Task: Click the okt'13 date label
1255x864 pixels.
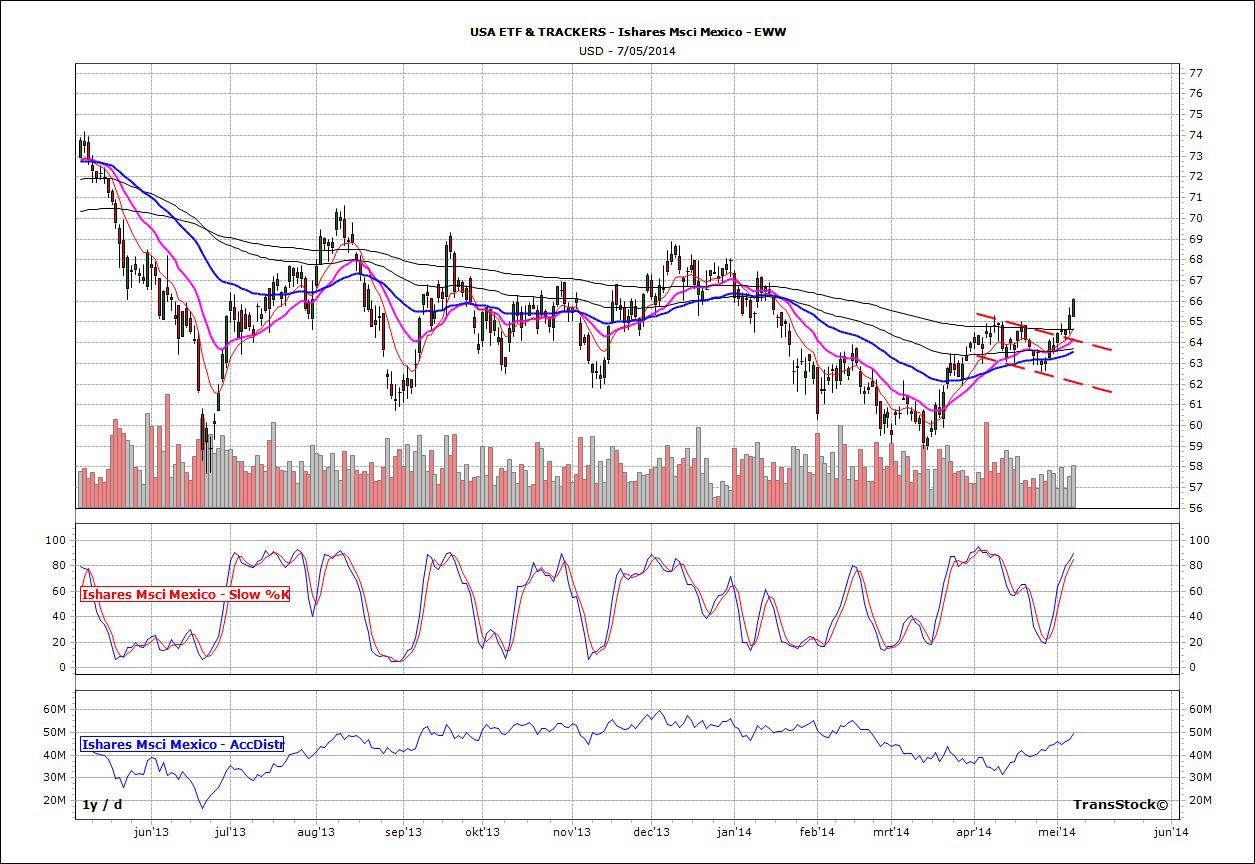Action: (x=482, y=831)
